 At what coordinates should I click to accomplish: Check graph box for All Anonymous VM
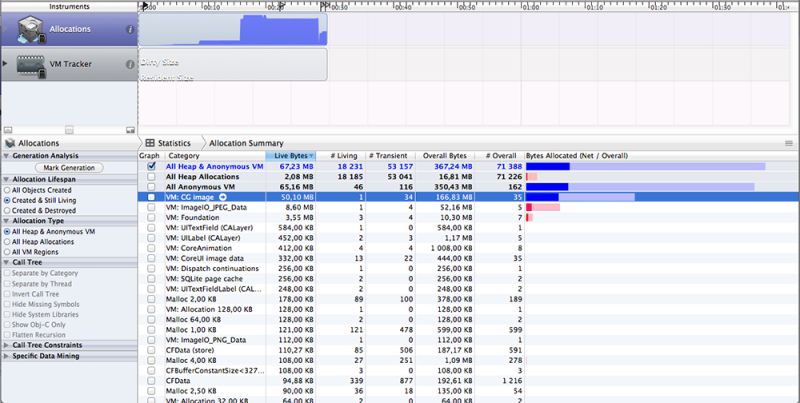(151, 187)
